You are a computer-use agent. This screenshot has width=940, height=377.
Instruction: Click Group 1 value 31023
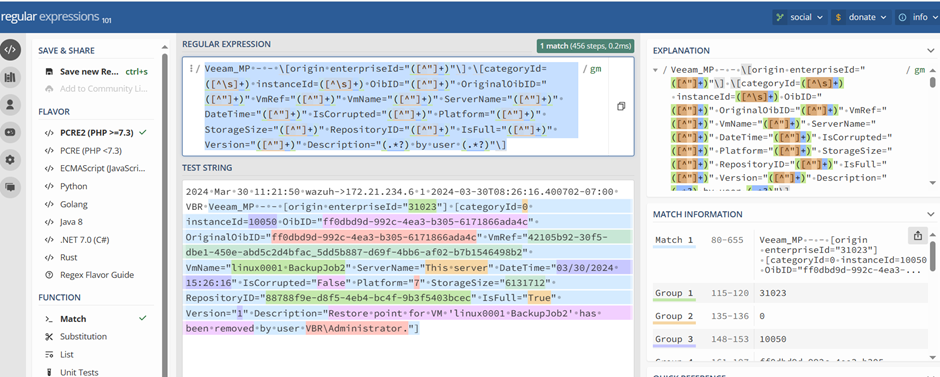[772, 293]
